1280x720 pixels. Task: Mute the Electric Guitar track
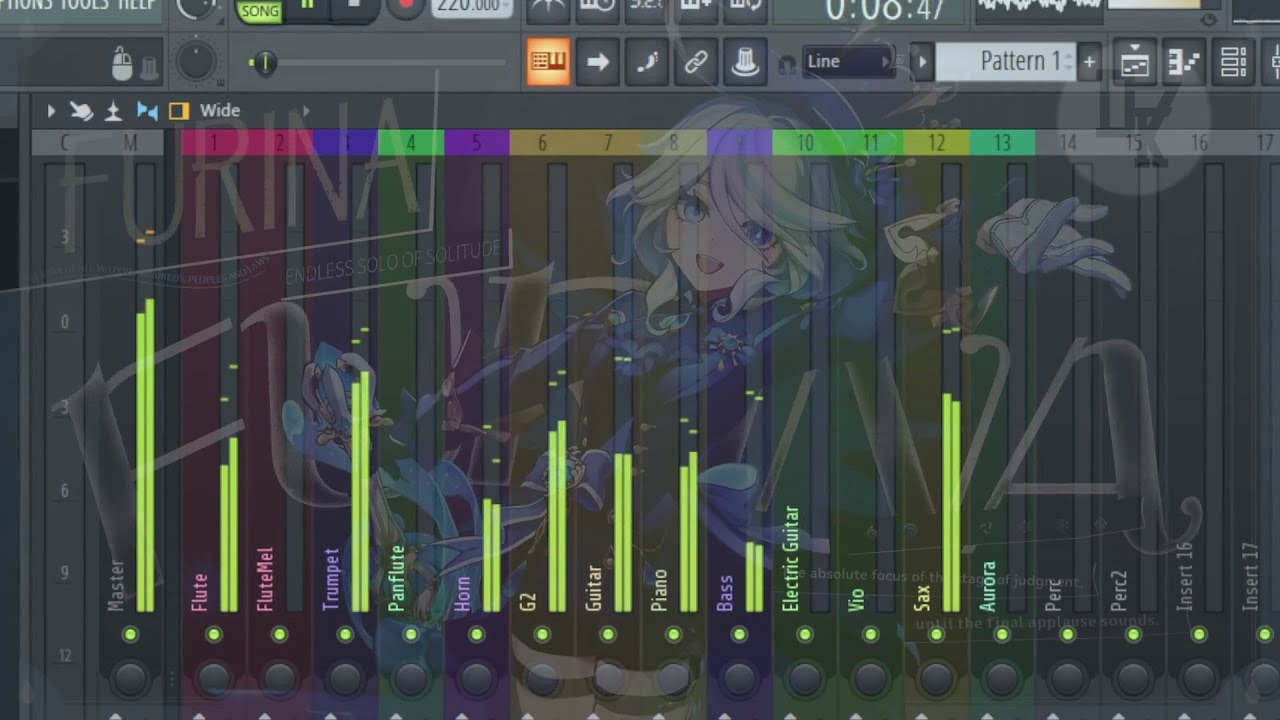(805, 635)
